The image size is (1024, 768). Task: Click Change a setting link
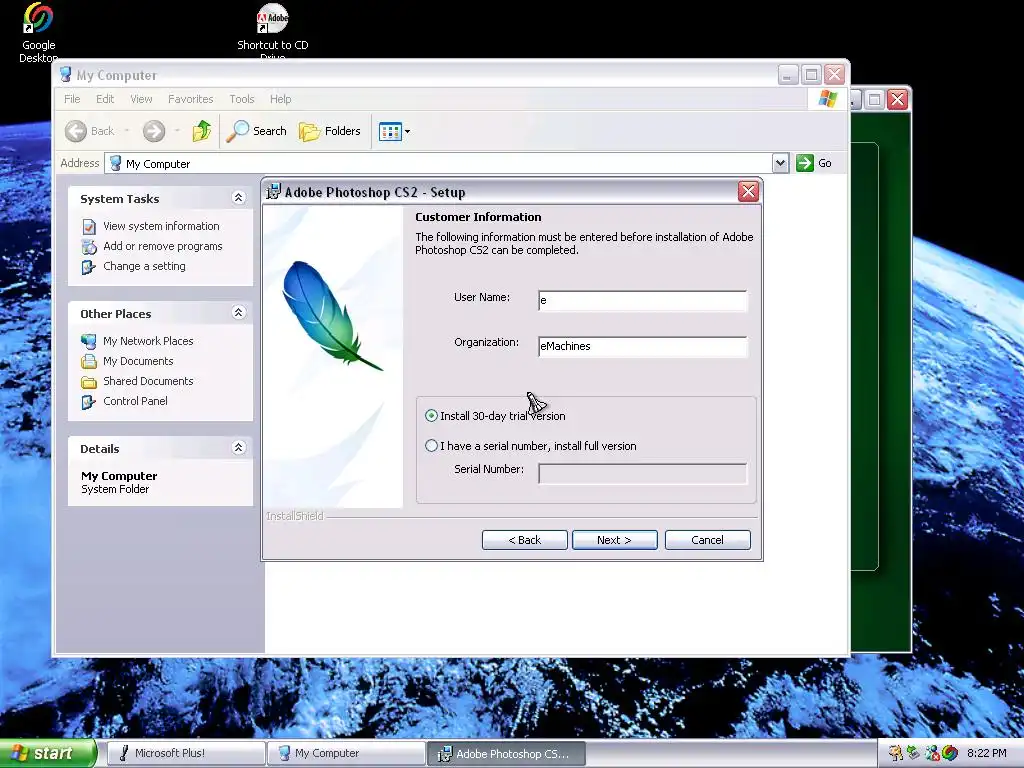[144, 266]
